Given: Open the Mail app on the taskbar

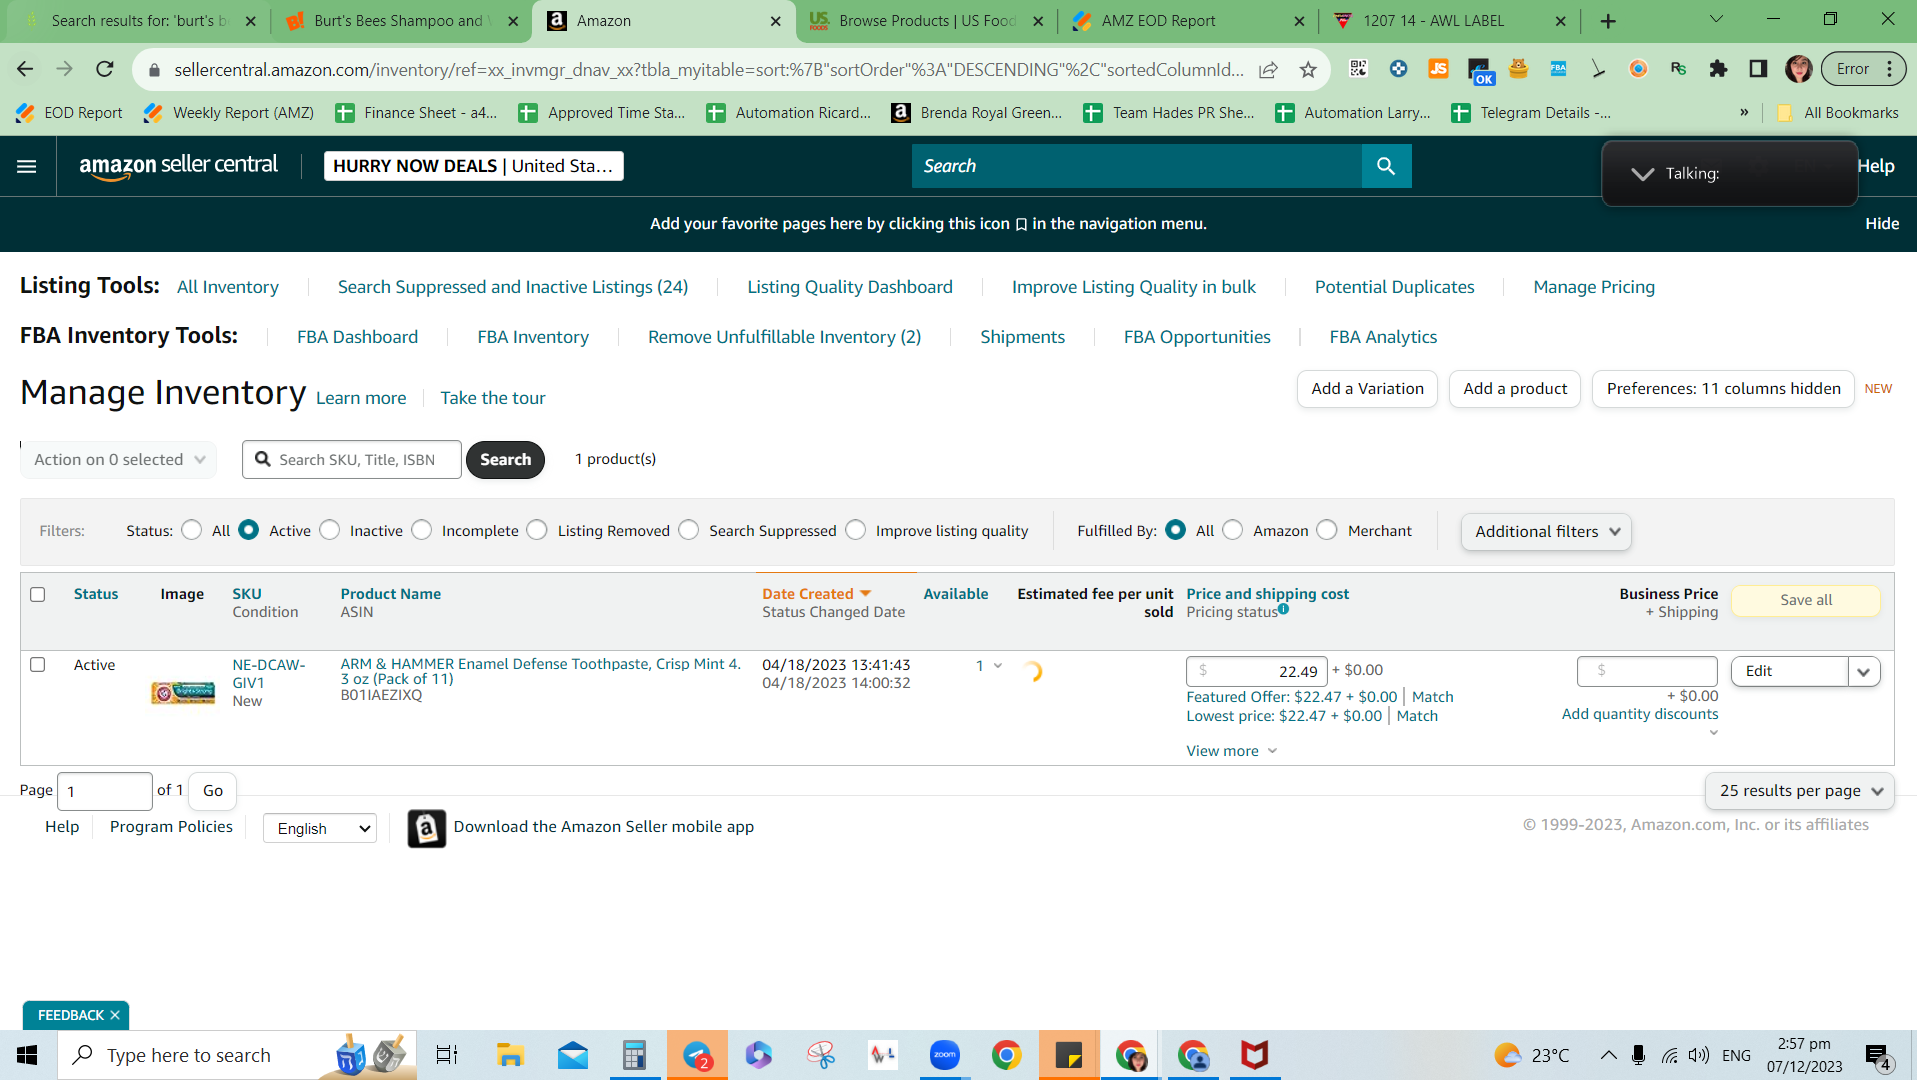Looking at the screenshot, I should click(573, 1055).
